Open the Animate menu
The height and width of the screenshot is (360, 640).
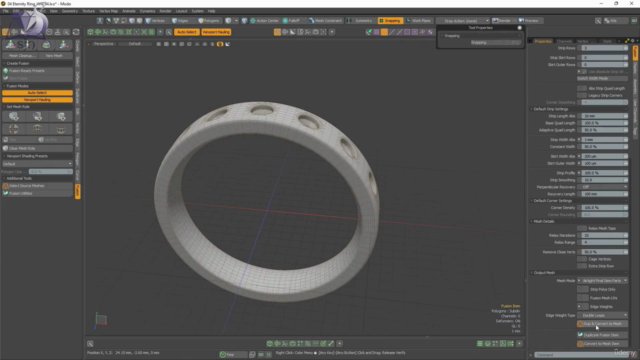(x=129, y=11)
